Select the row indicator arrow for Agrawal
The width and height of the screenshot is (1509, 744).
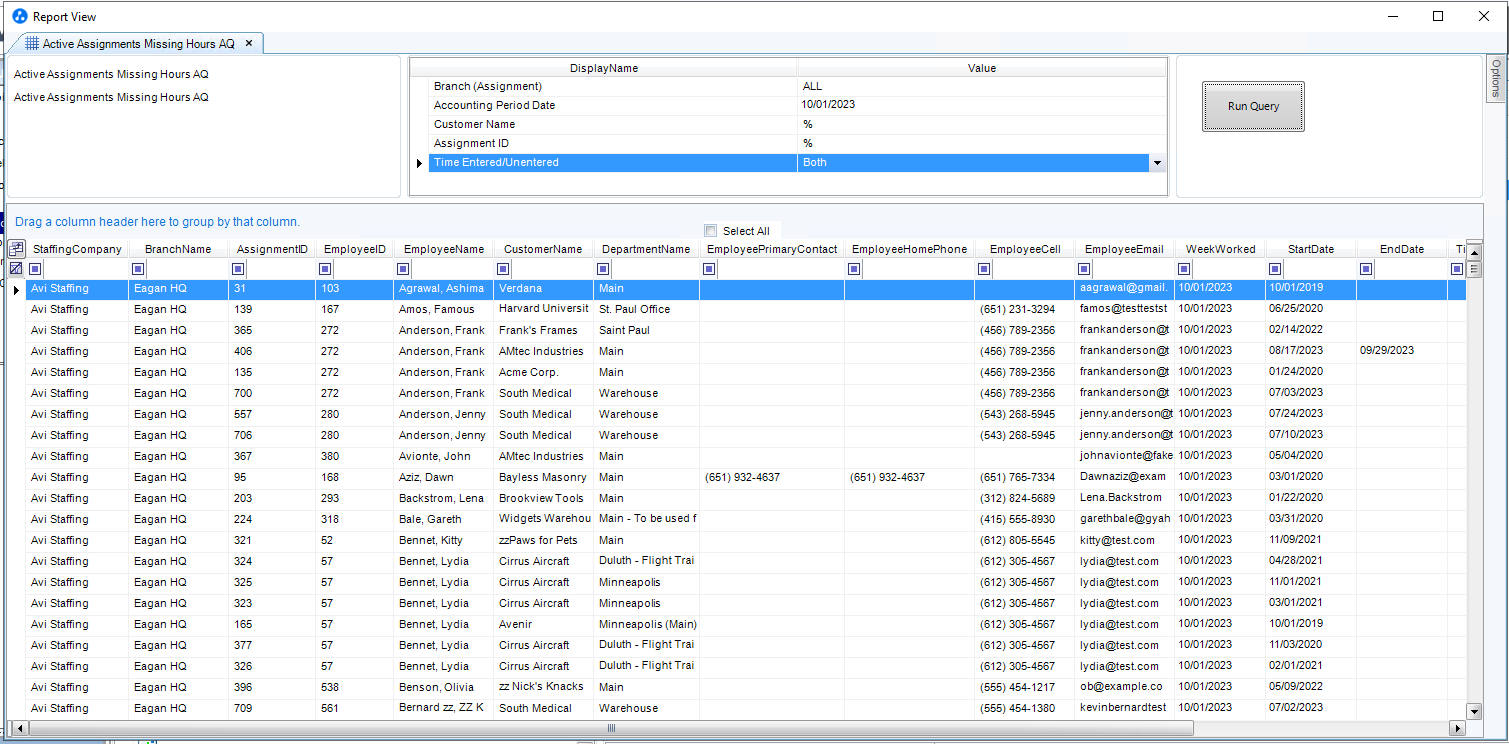point(16,289)
